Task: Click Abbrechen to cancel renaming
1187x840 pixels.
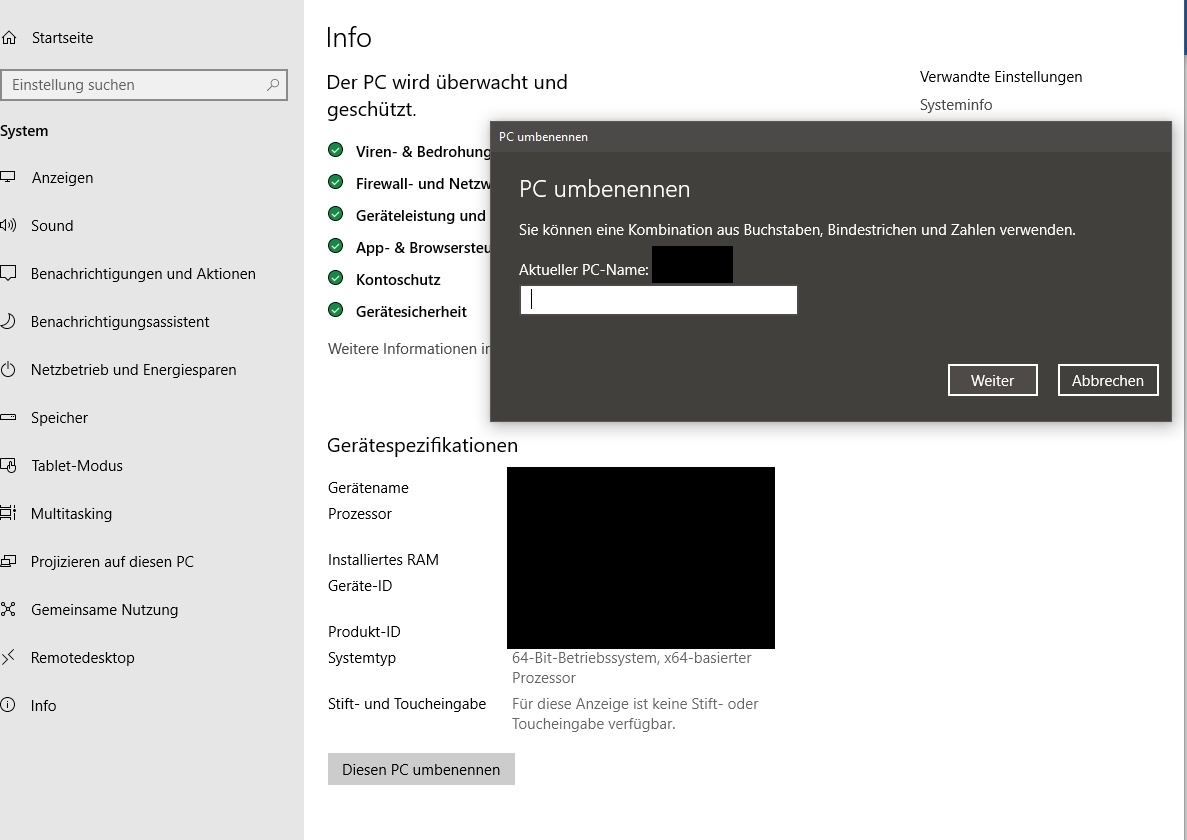Action: point(1108,380)
